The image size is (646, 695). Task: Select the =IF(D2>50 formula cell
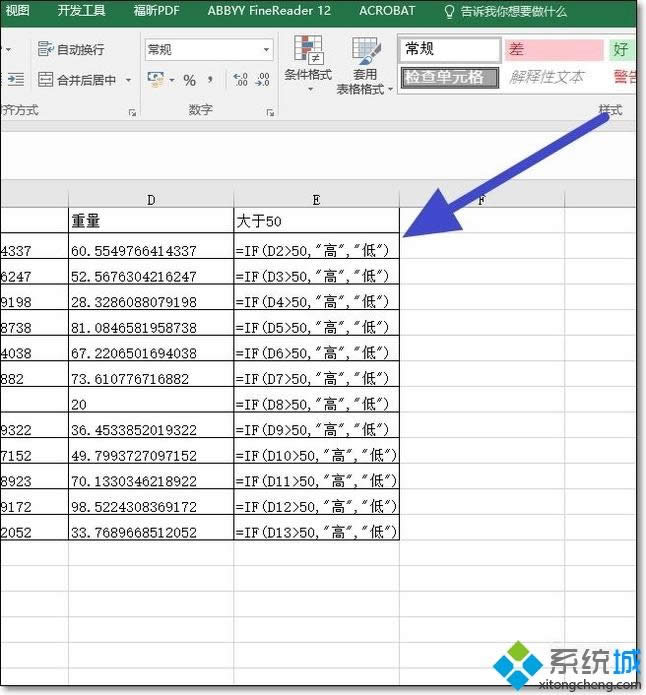pyautogui.click(x=316, y=246)
